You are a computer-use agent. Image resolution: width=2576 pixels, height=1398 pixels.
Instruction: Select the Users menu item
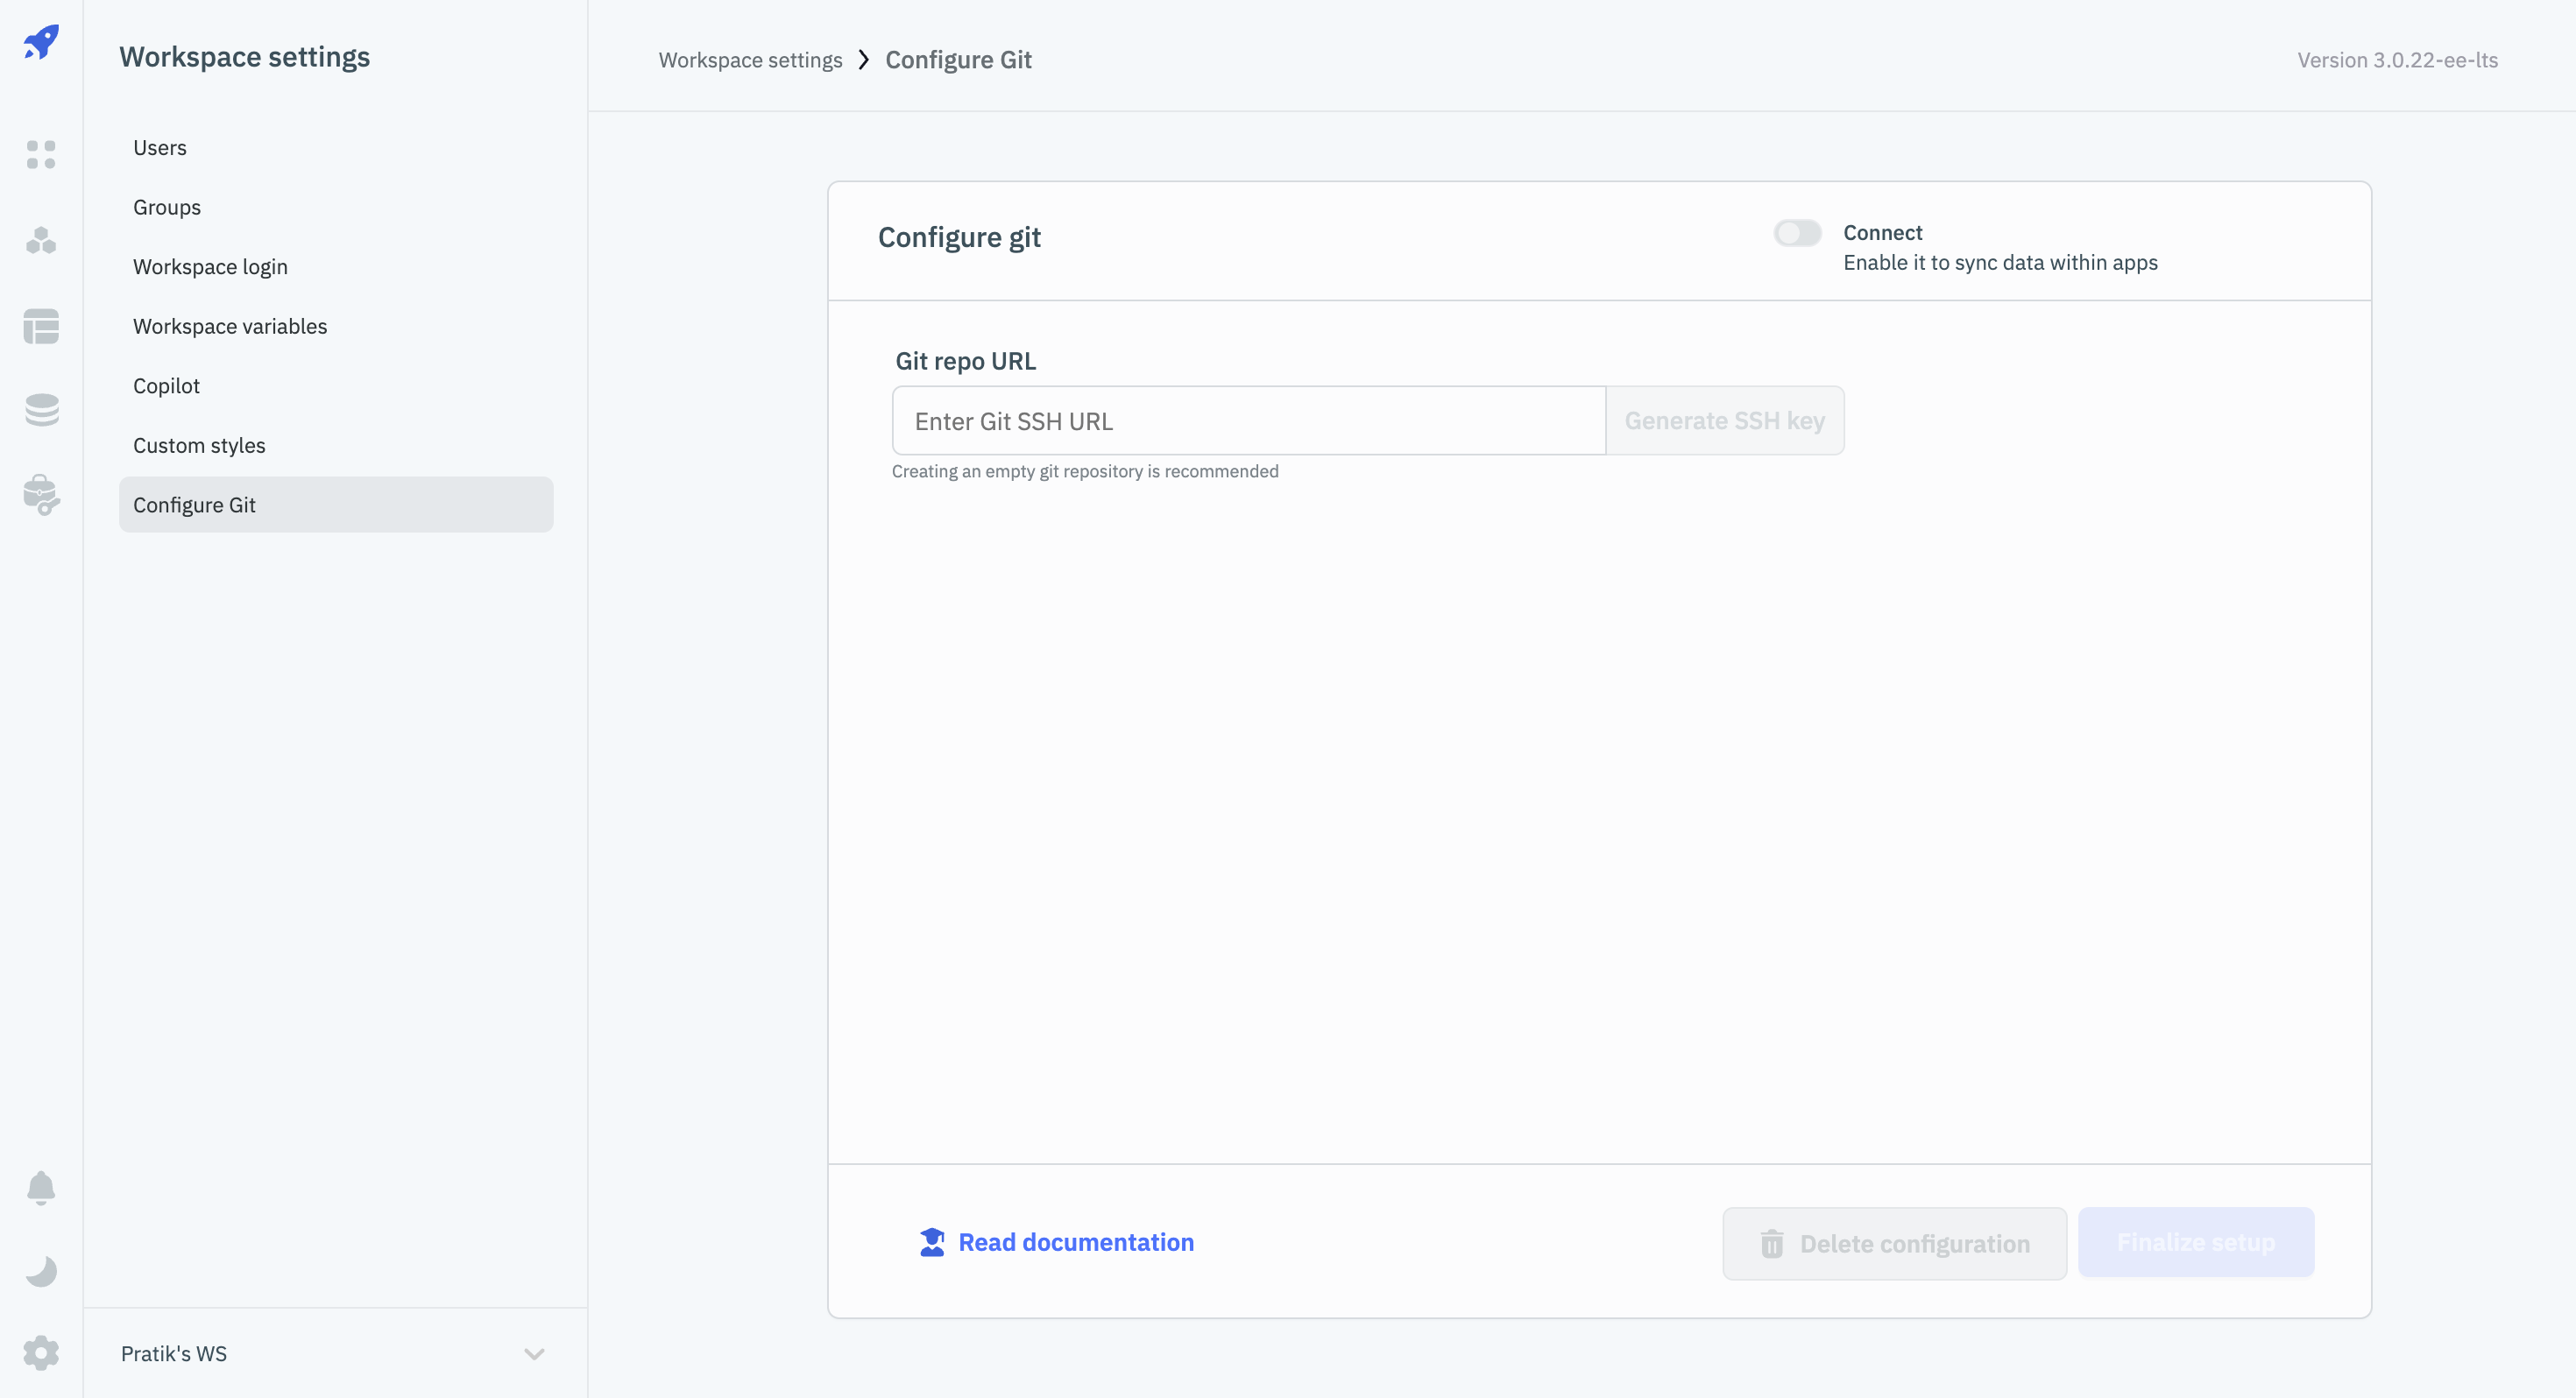[x=159, y=146]
